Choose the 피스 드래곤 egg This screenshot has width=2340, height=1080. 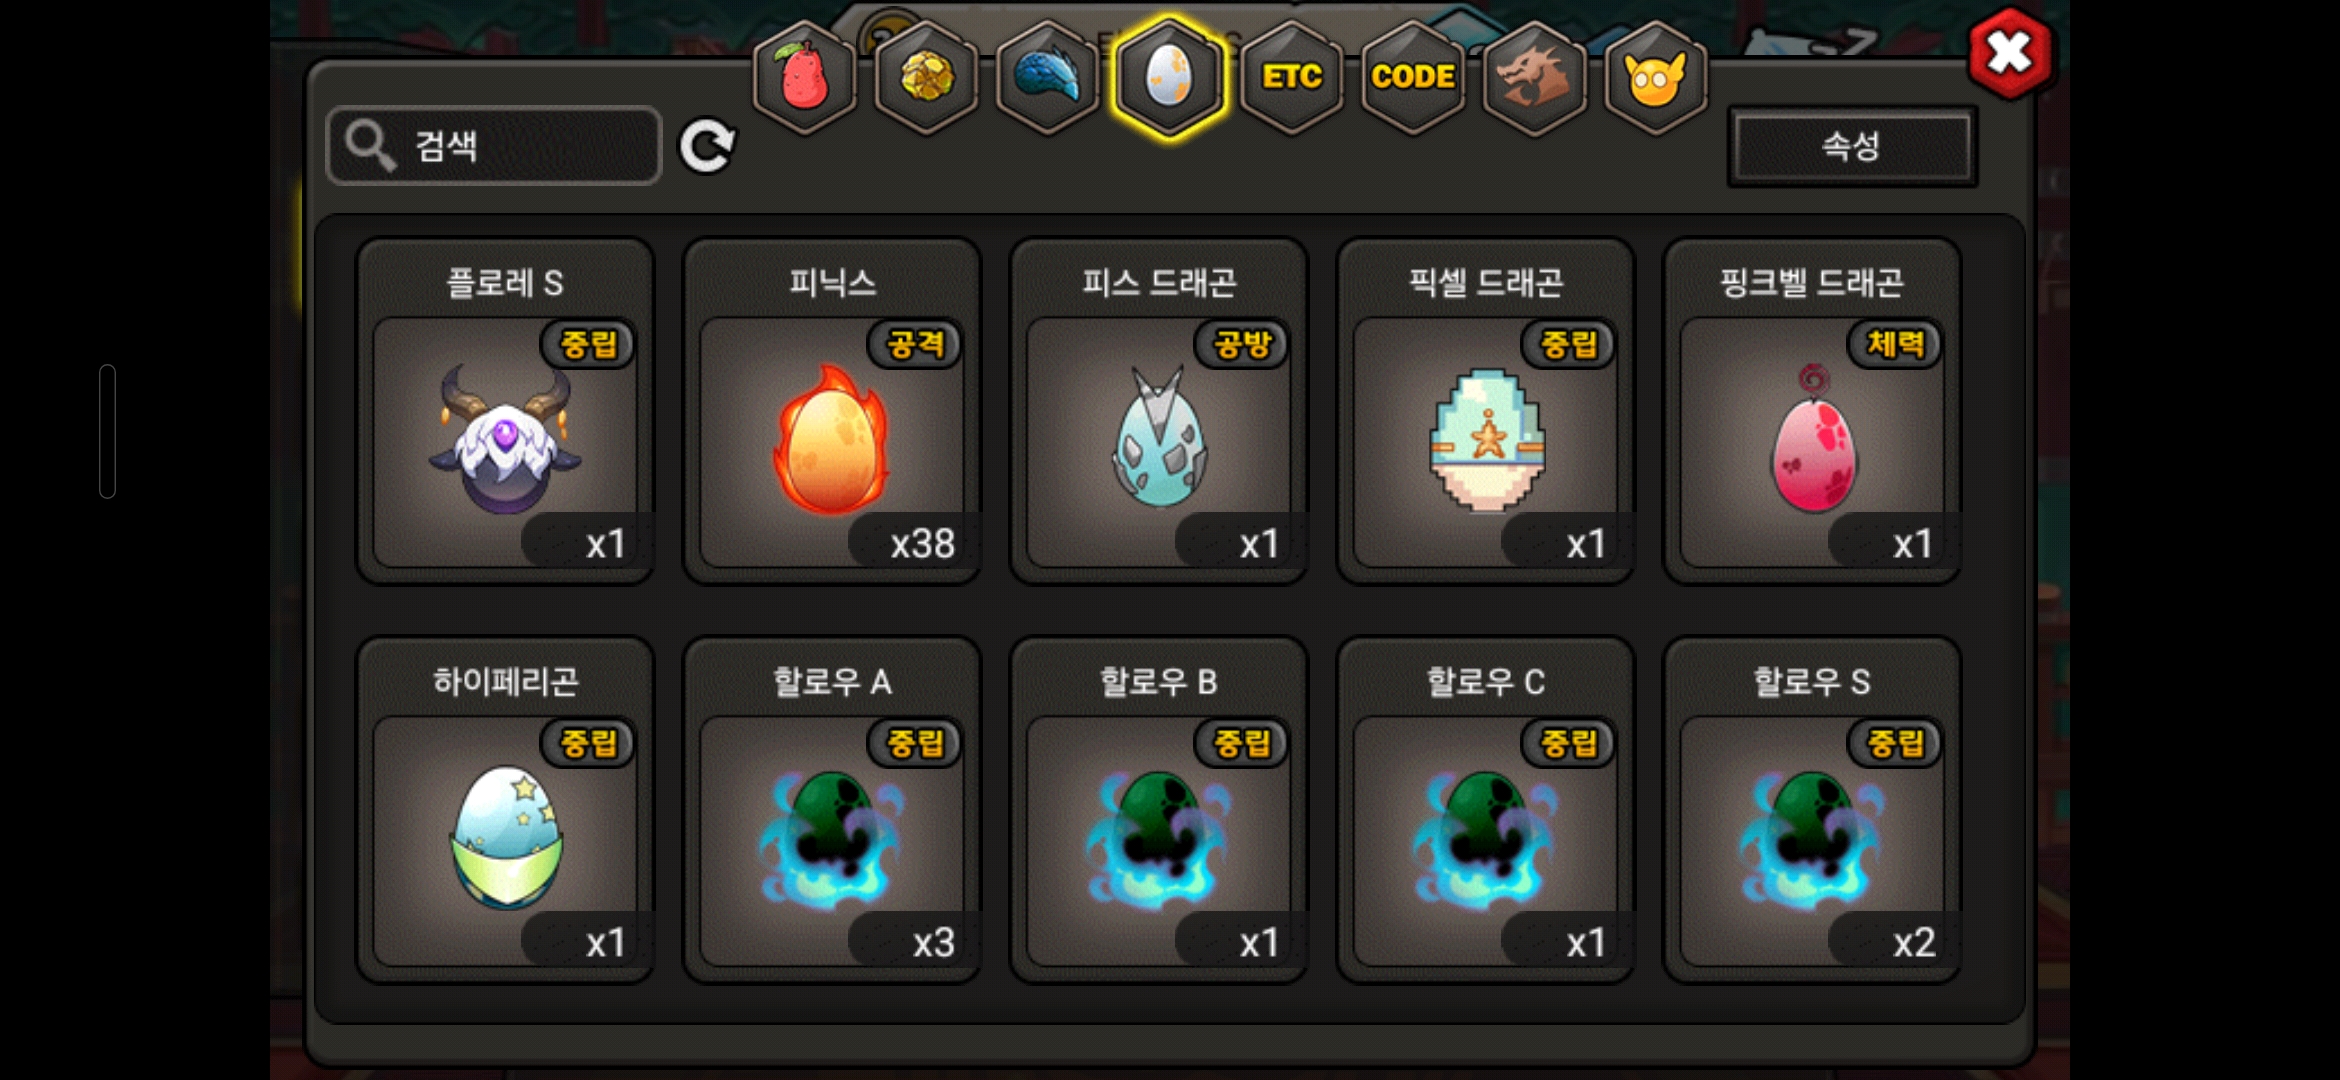(1159, 411)
